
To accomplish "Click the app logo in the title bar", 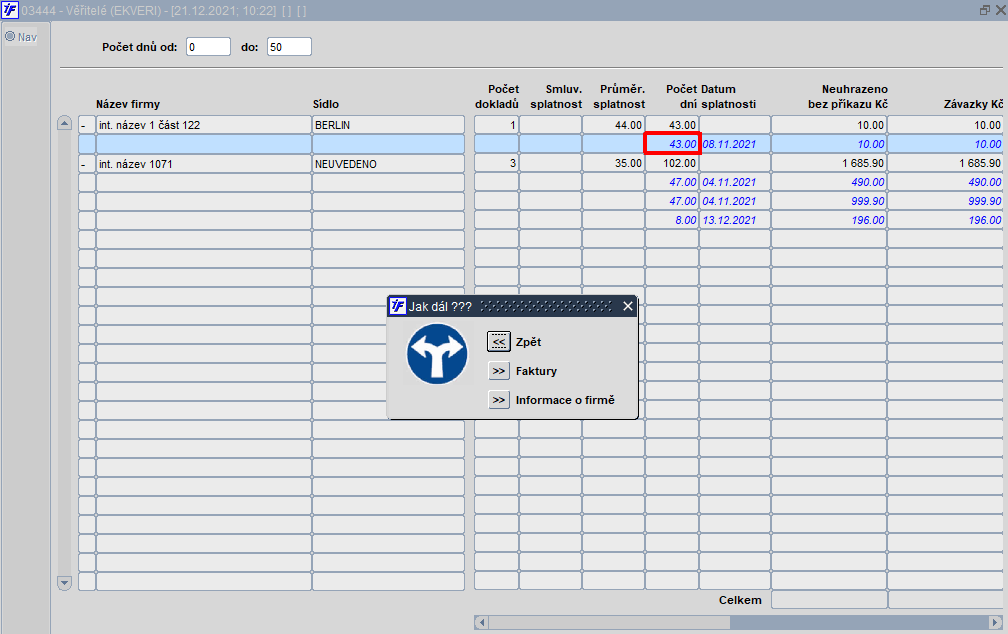I will pos(10,10).
